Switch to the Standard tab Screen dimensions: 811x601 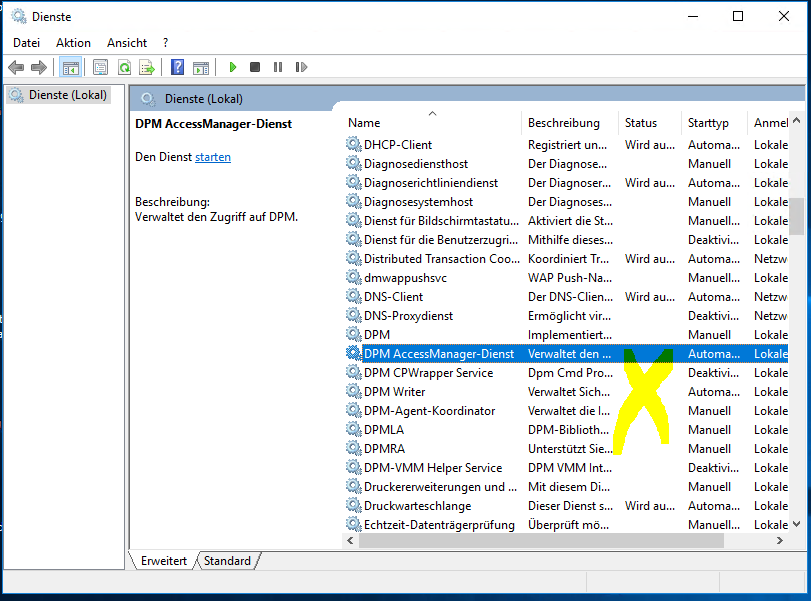pos(227,561)
